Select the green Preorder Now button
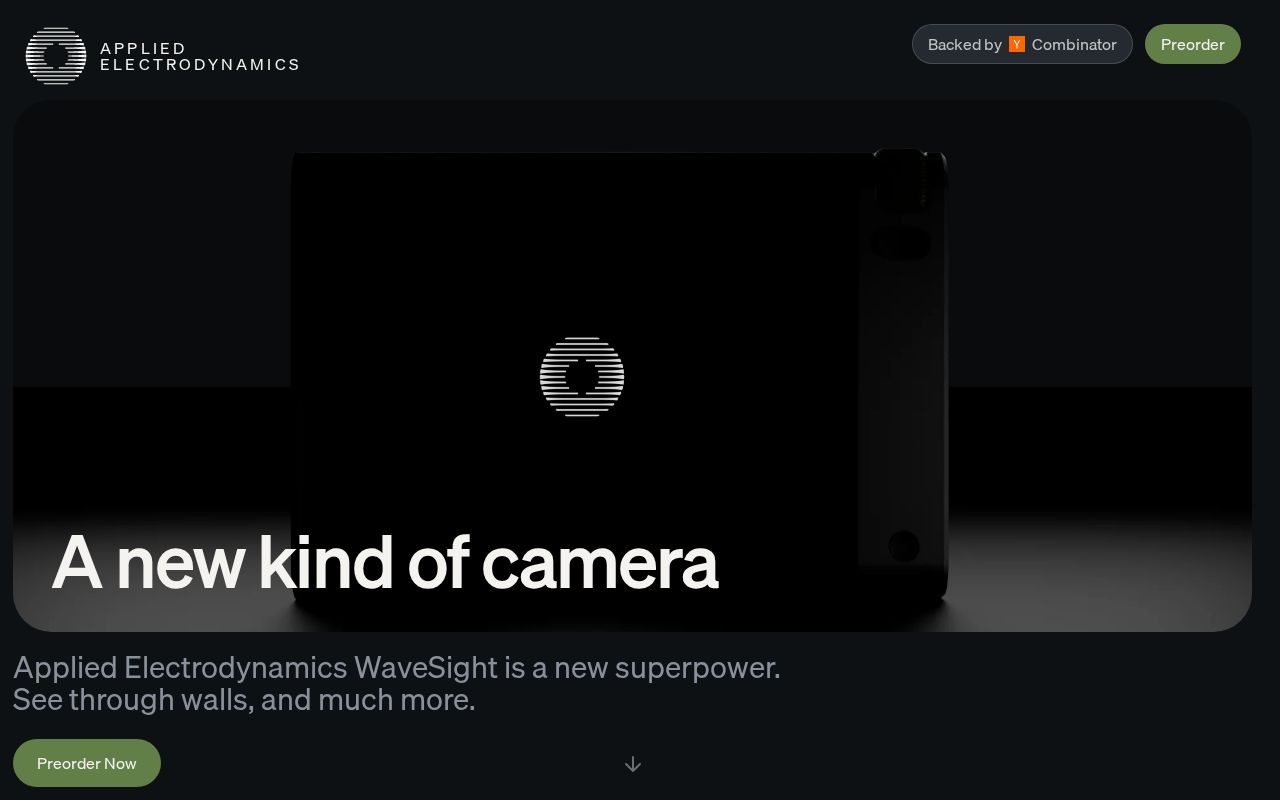 tap(87, 763)
